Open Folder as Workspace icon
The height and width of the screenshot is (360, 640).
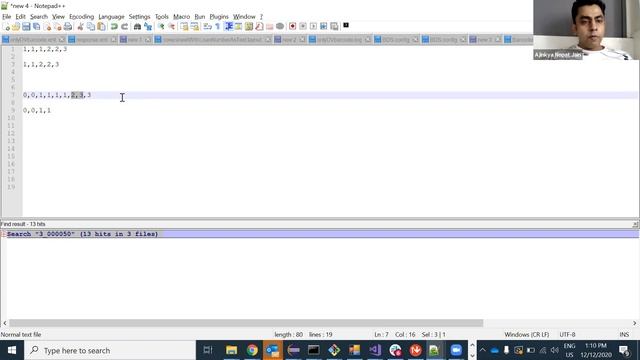tap(269, 27)
